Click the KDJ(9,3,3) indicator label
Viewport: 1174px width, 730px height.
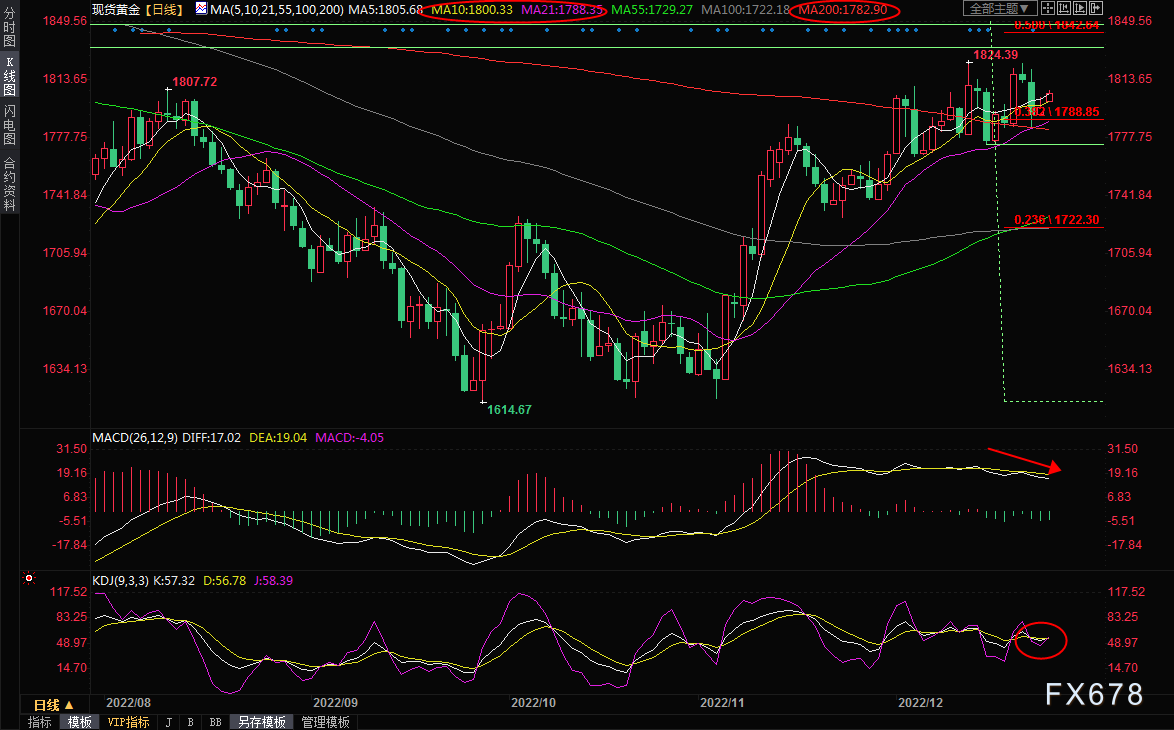(121, 580)
